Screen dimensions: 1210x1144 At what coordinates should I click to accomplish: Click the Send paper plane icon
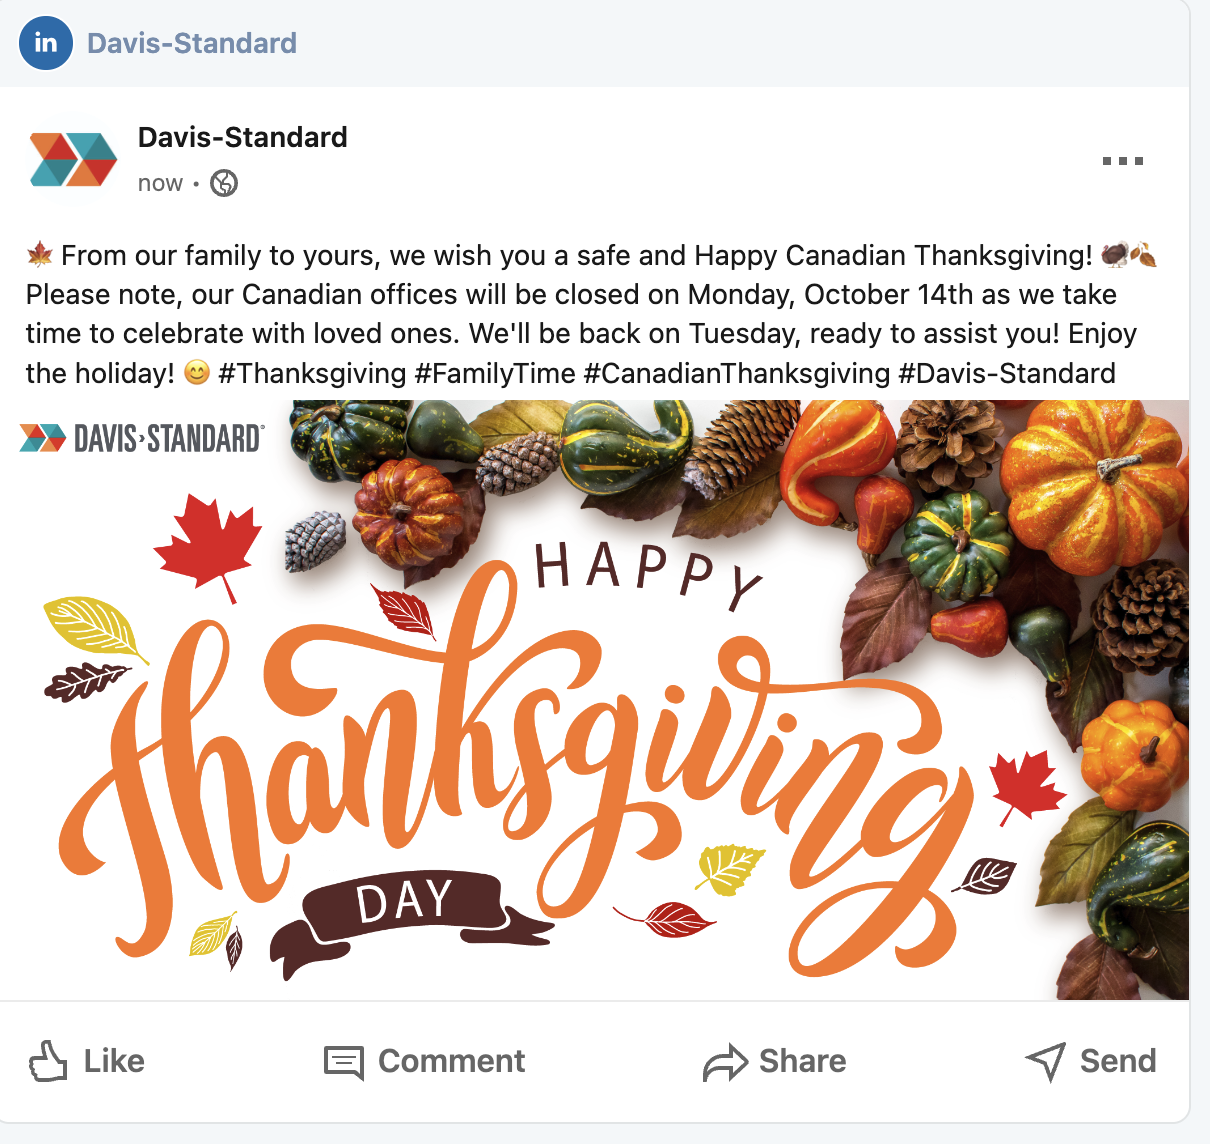1046,1061
